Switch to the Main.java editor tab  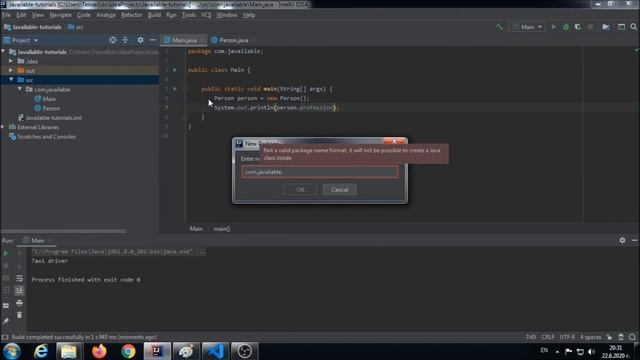click(184, 40)
